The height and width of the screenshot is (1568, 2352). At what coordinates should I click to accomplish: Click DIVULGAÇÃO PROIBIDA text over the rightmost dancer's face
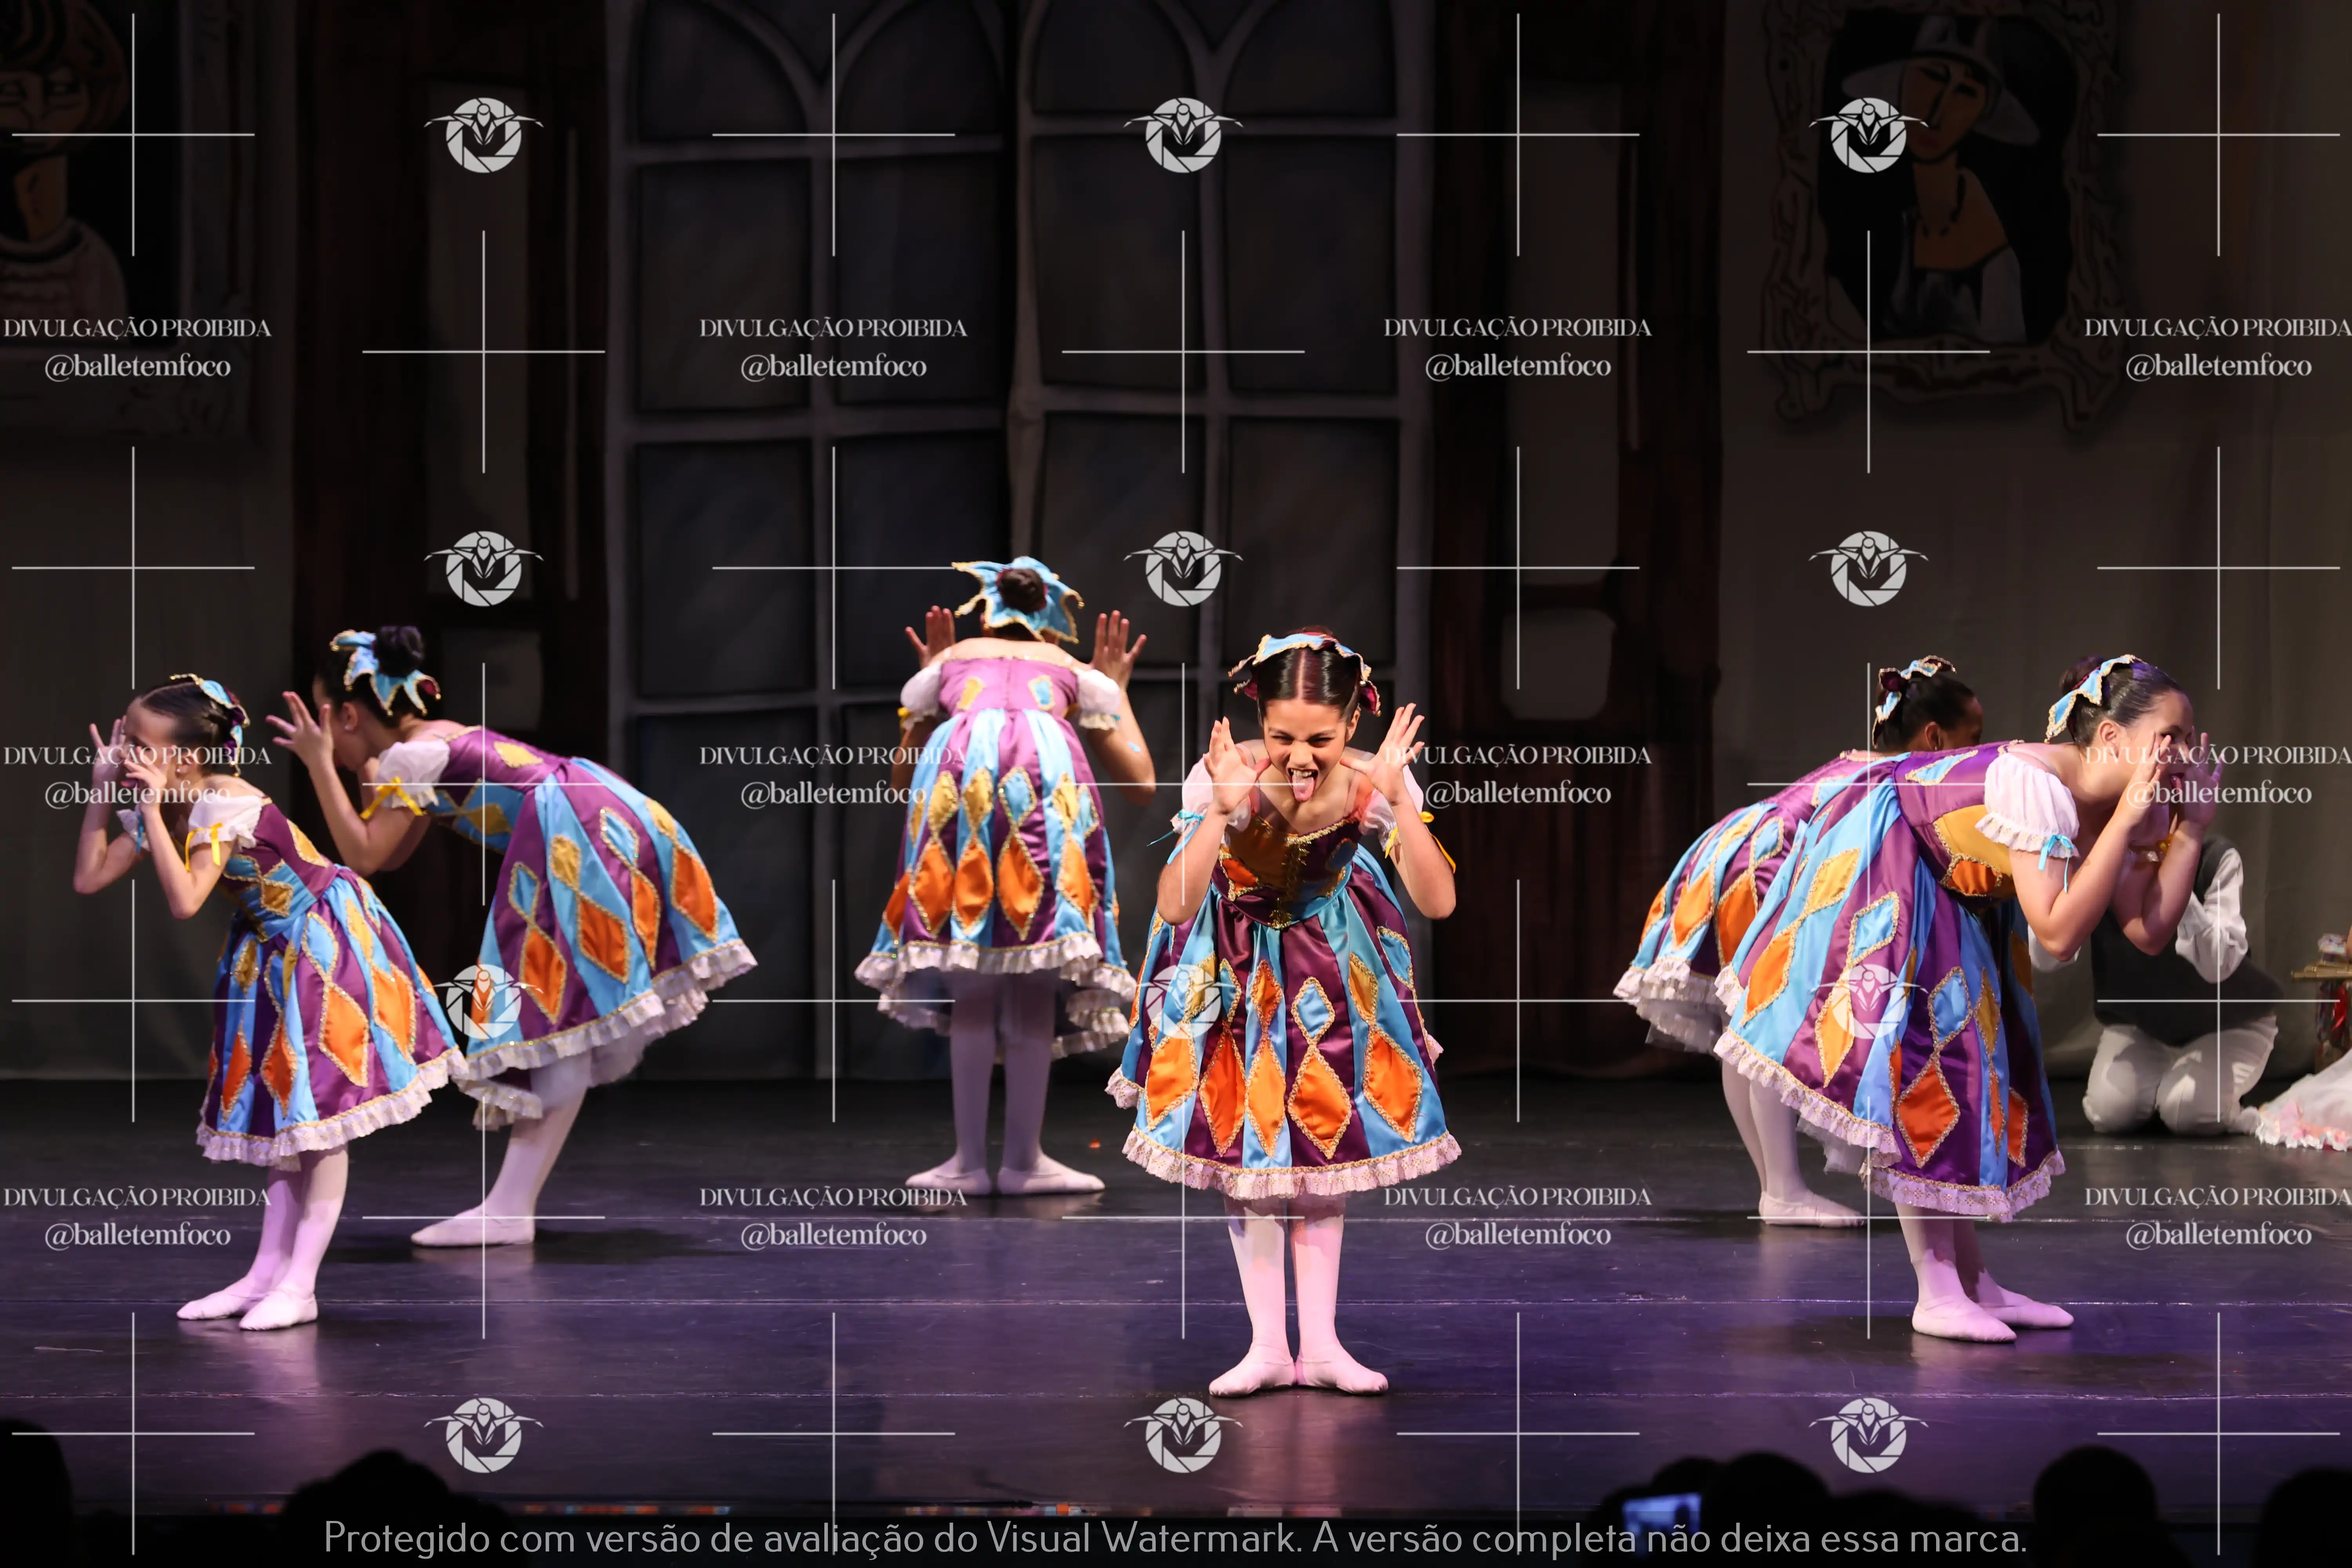point(2217,756)
